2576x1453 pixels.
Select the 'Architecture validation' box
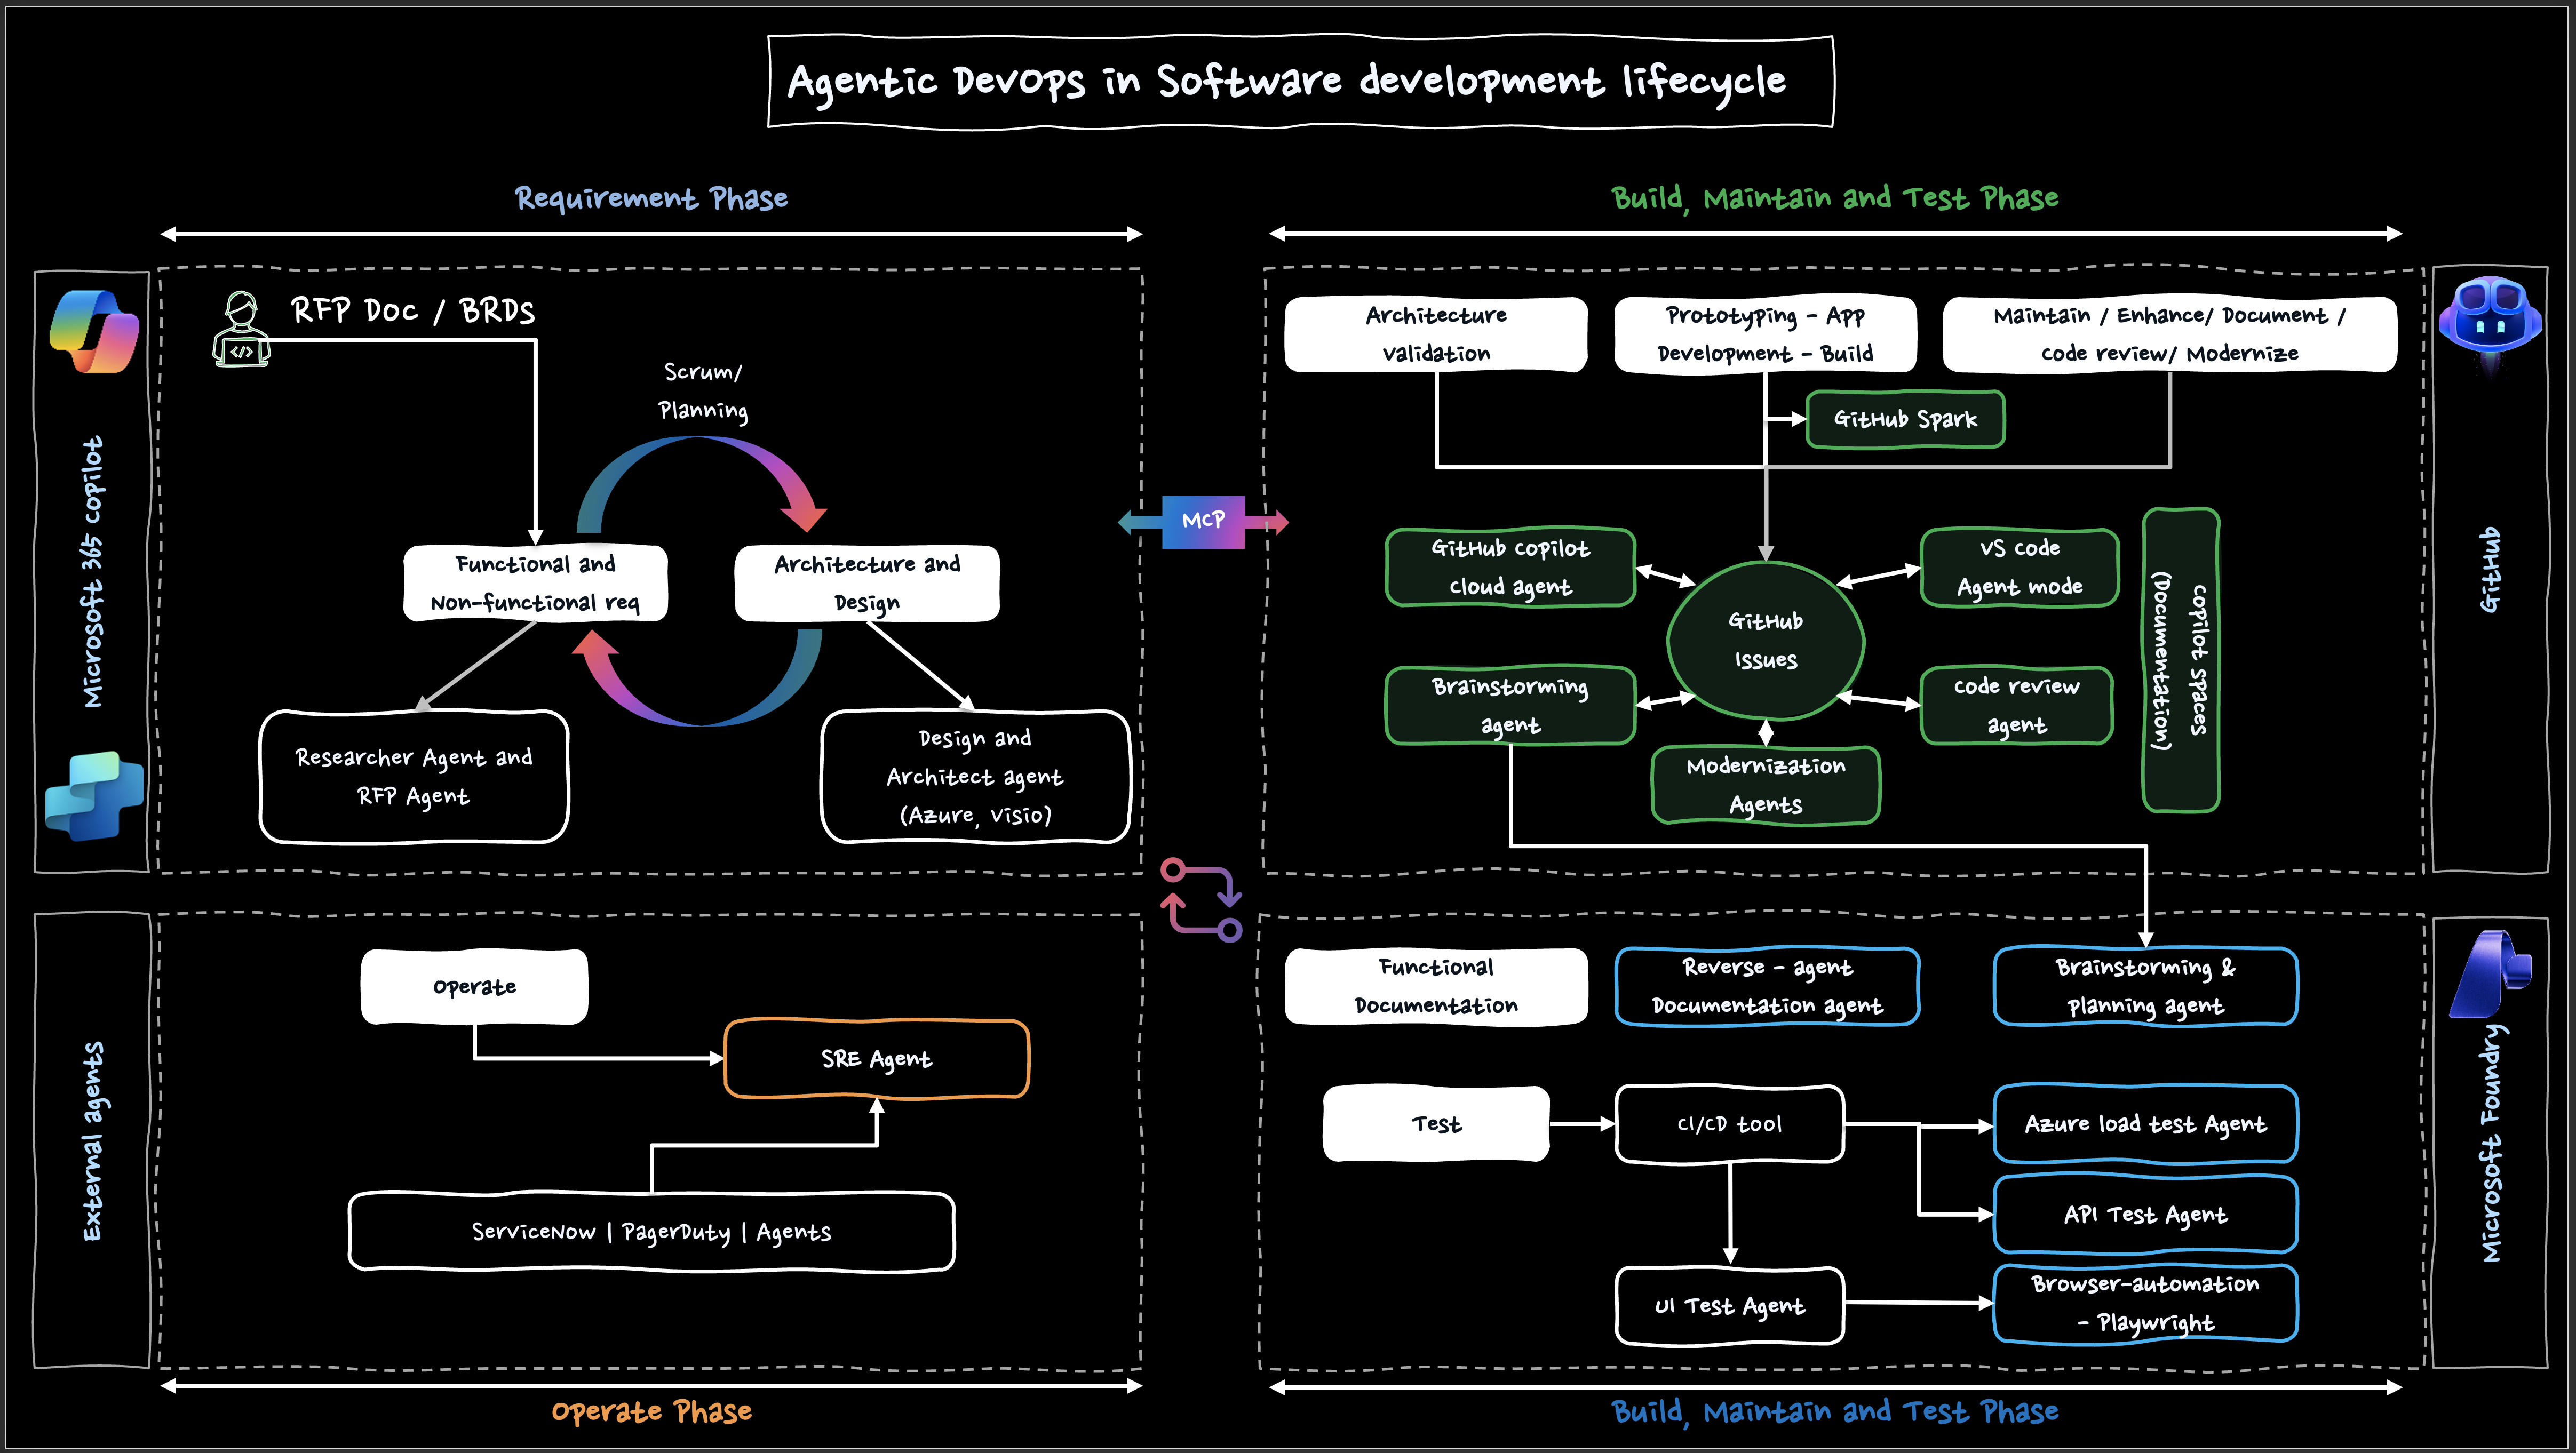point(1436,334)
